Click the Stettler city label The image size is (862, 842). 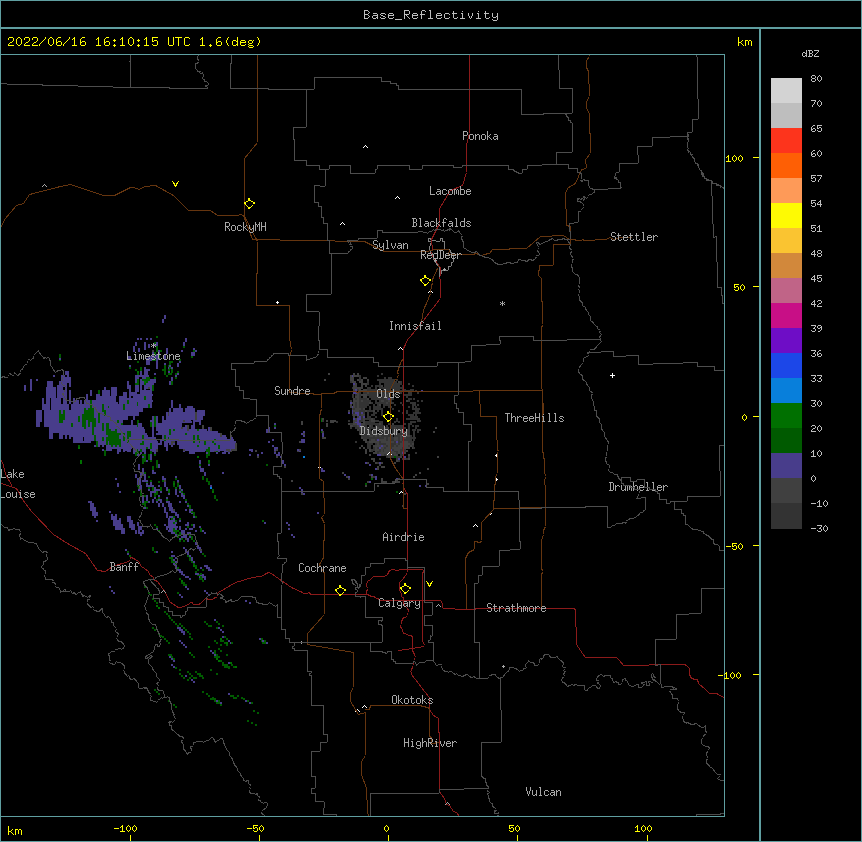(634, 237)
